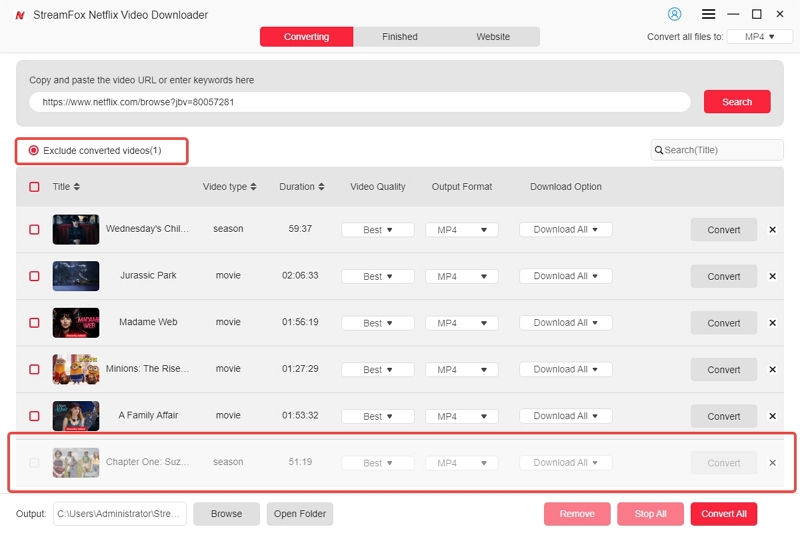This screenshot has width=800, height=533.
Task: Click the video URL input field
Action: [360, 102]
